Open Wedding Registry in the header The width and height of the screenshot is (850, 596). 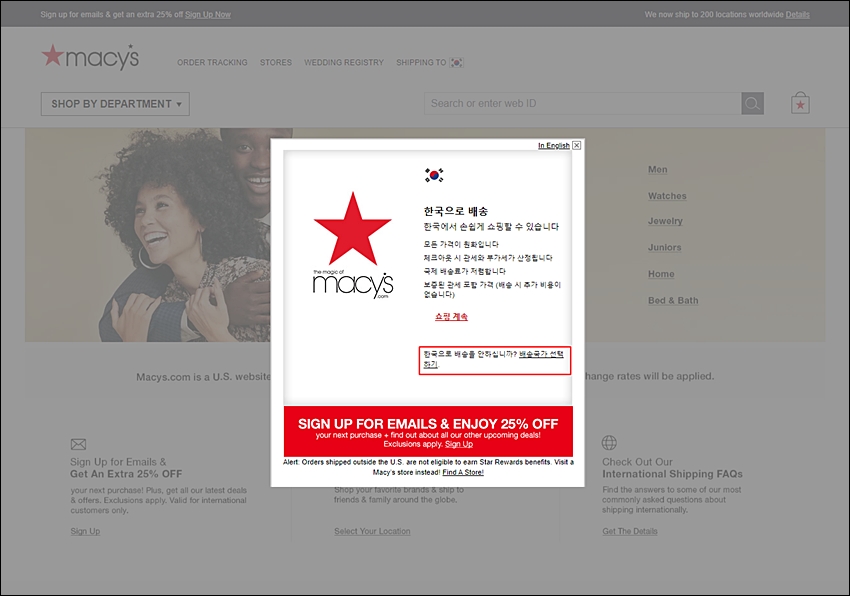coord(344,62)
